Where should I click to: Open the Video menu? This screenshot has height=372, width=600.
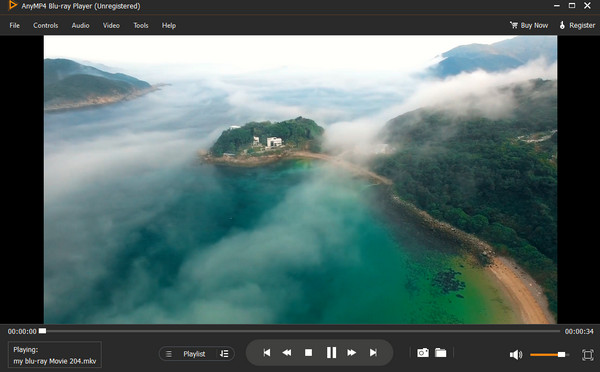coord(111,26)
